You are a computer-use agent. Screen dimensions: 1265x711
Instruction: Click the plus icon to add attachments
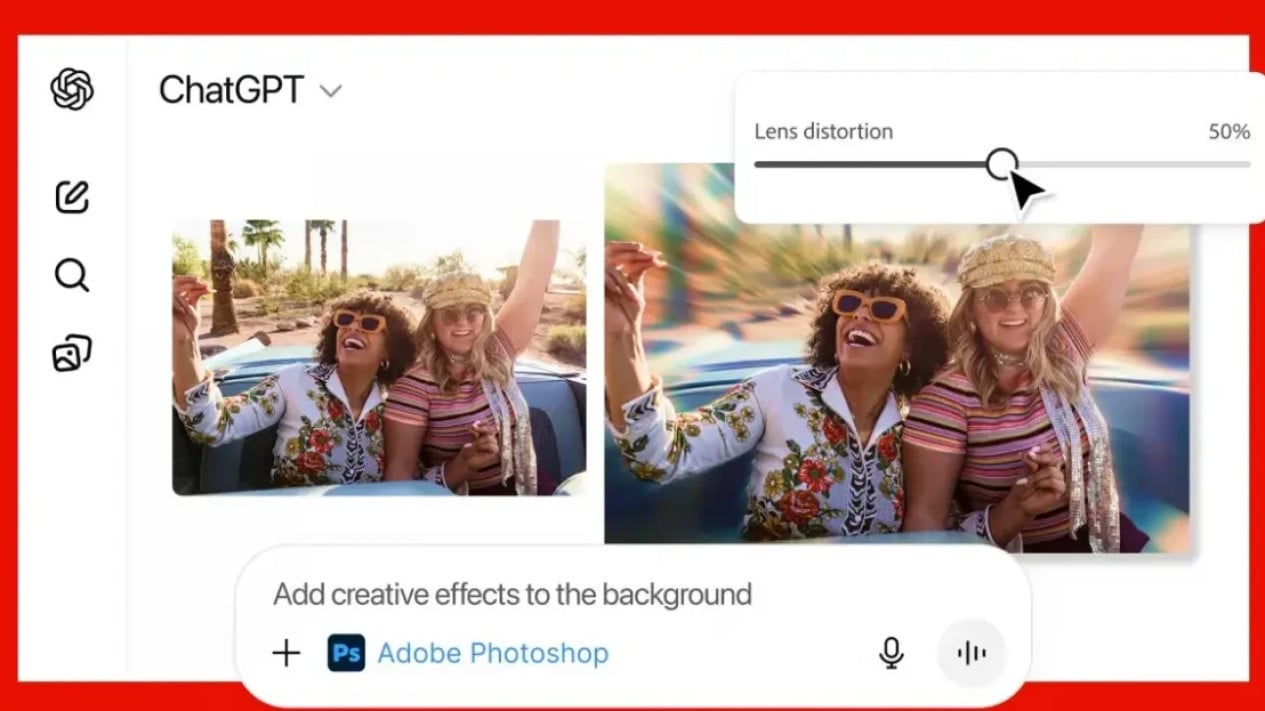pyautogui.click(x=286, y=654)
